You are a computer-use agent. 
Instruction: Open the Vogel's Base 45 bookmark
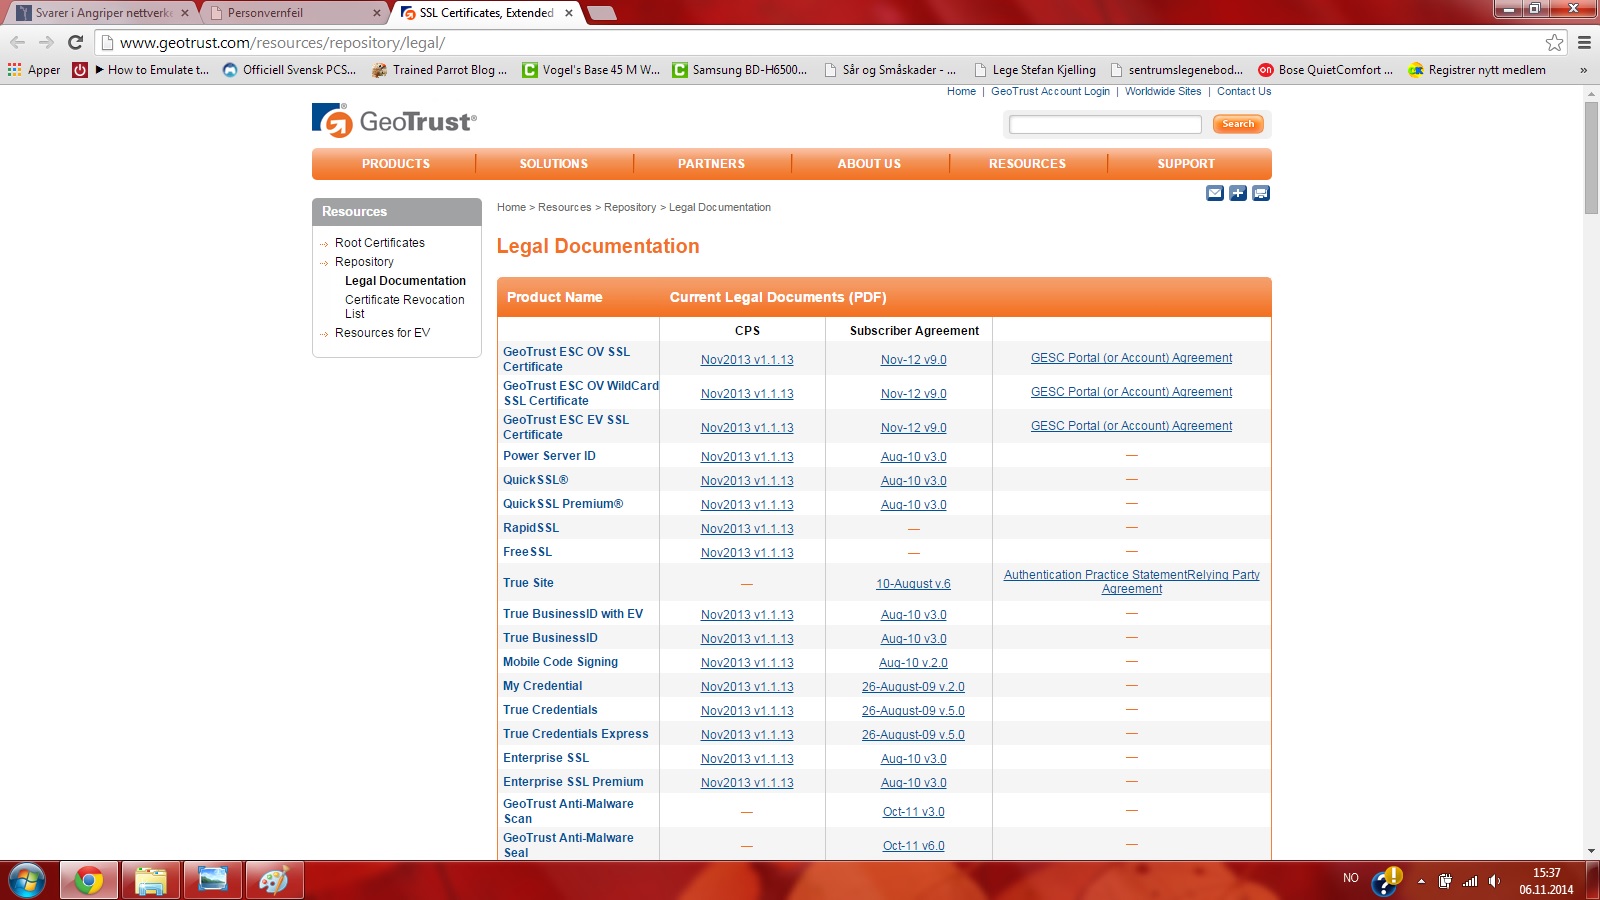coord(591,70)
